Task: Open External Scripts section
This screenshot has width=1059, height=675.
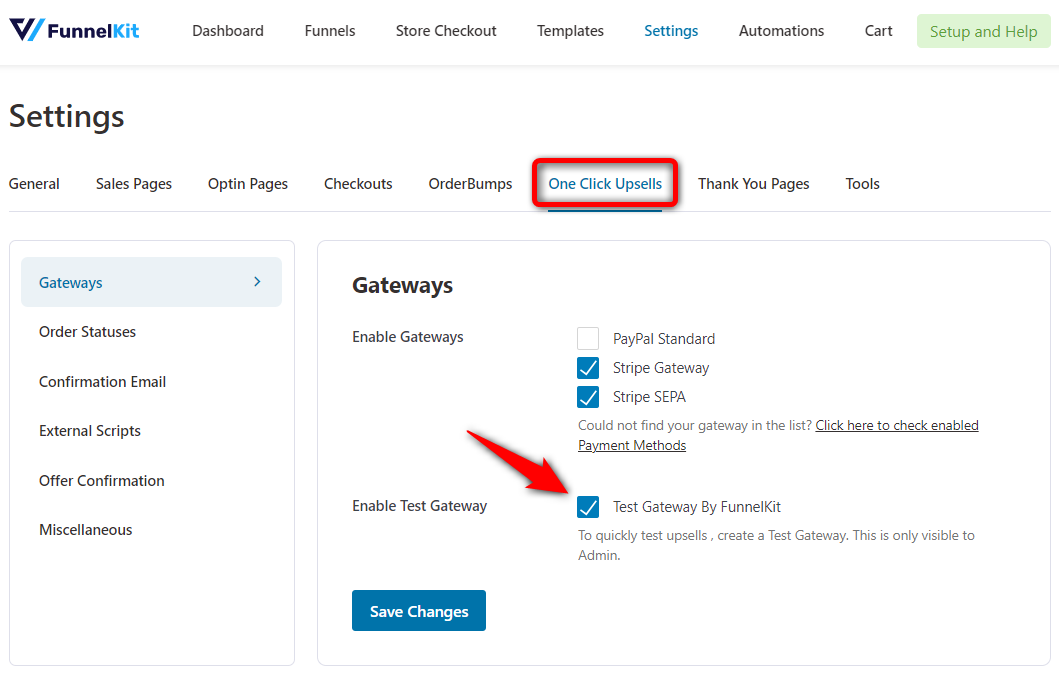Action: point(90,431)
